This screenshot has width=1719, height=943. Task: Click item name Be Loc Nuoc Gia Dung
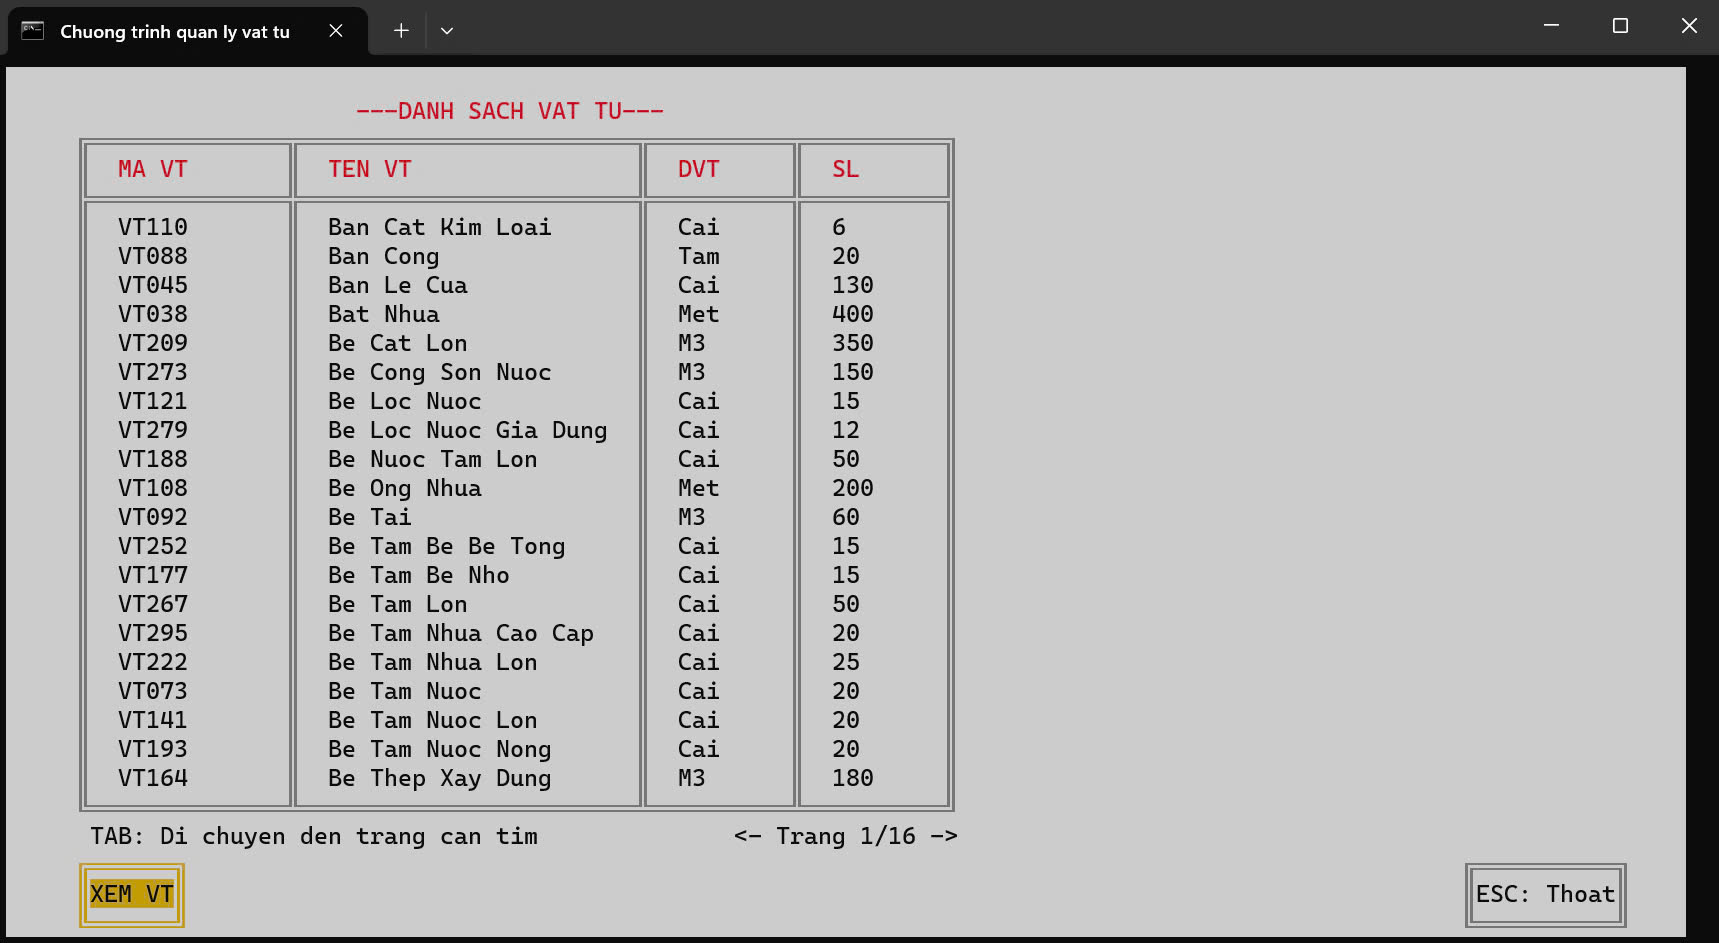pyautogui.click(x=468, y=431)
